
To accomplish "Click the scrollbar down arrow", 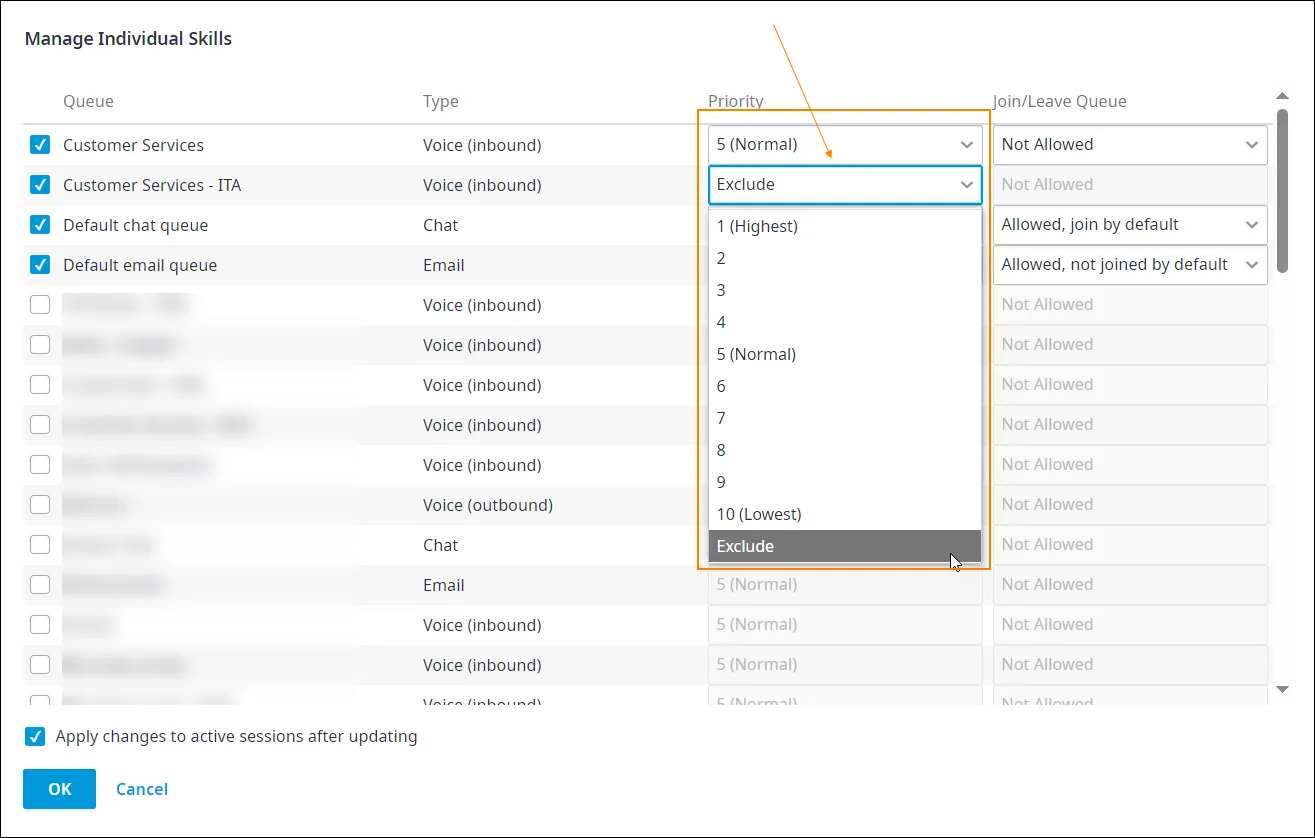I will pos(1283,689).
